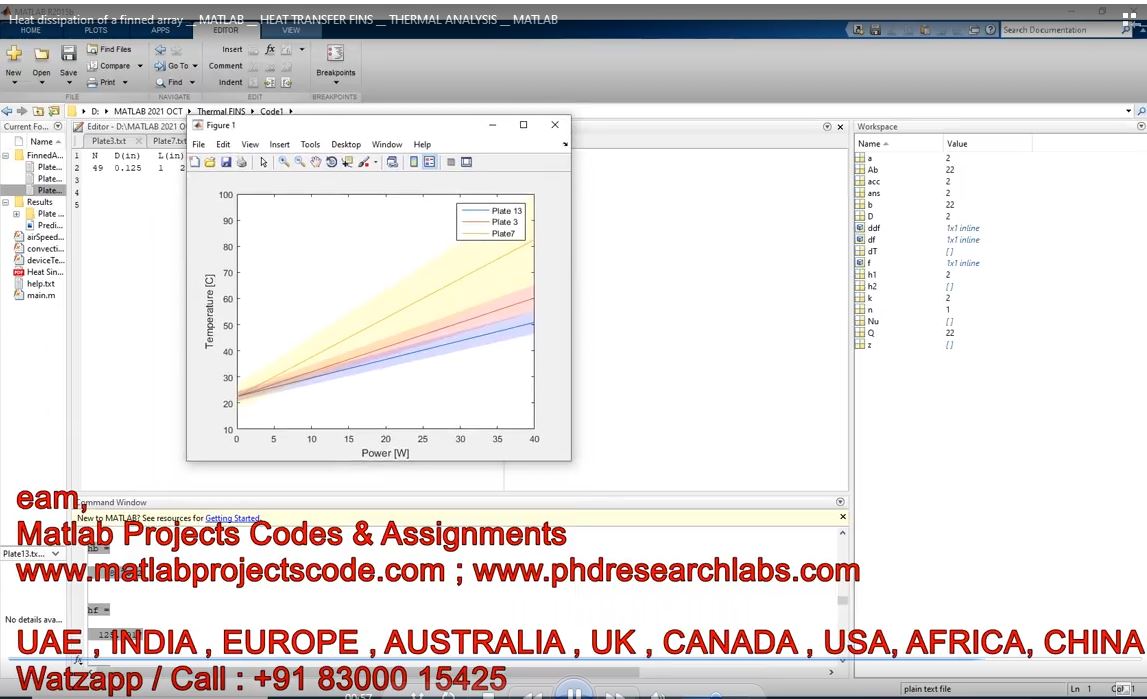This screenshot has height=699, width=1147.
Task: Toggle Insert Legend in Figure 1 toolbar
Action: tap(429, 162)
